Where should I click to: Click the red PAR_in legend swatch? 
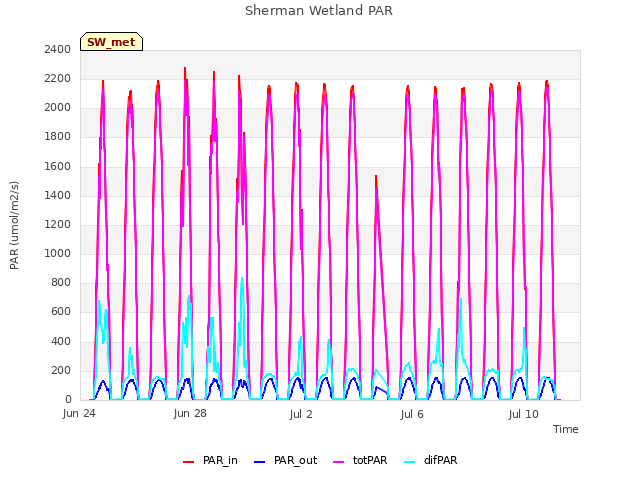[x=188, y=462]
